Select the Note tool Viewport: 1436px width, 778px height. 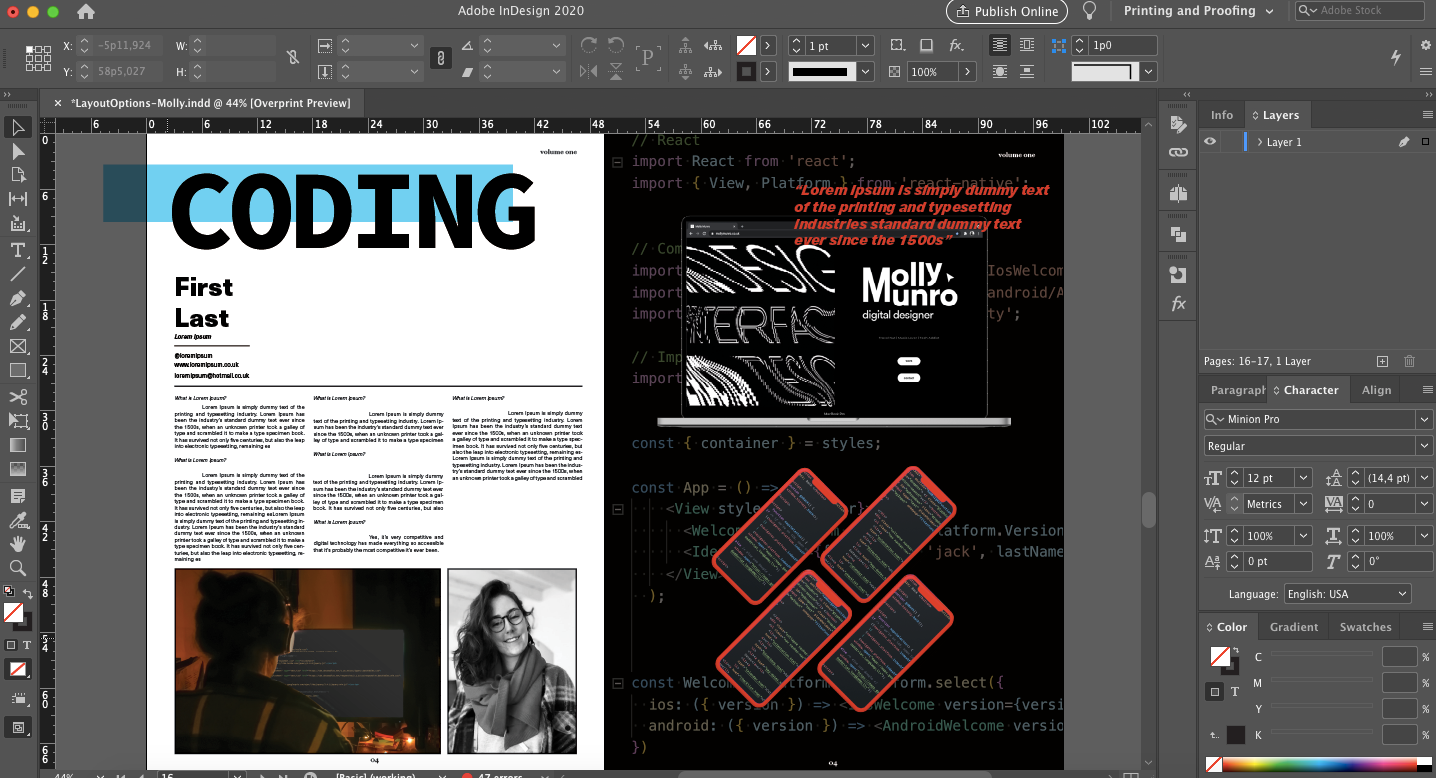(17, 496)
